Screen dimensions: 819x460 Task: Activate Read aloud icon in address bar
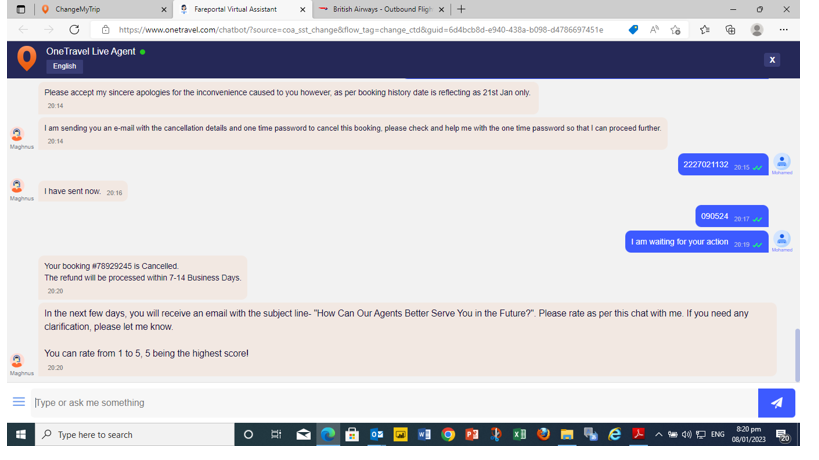(x=654, y=30)
